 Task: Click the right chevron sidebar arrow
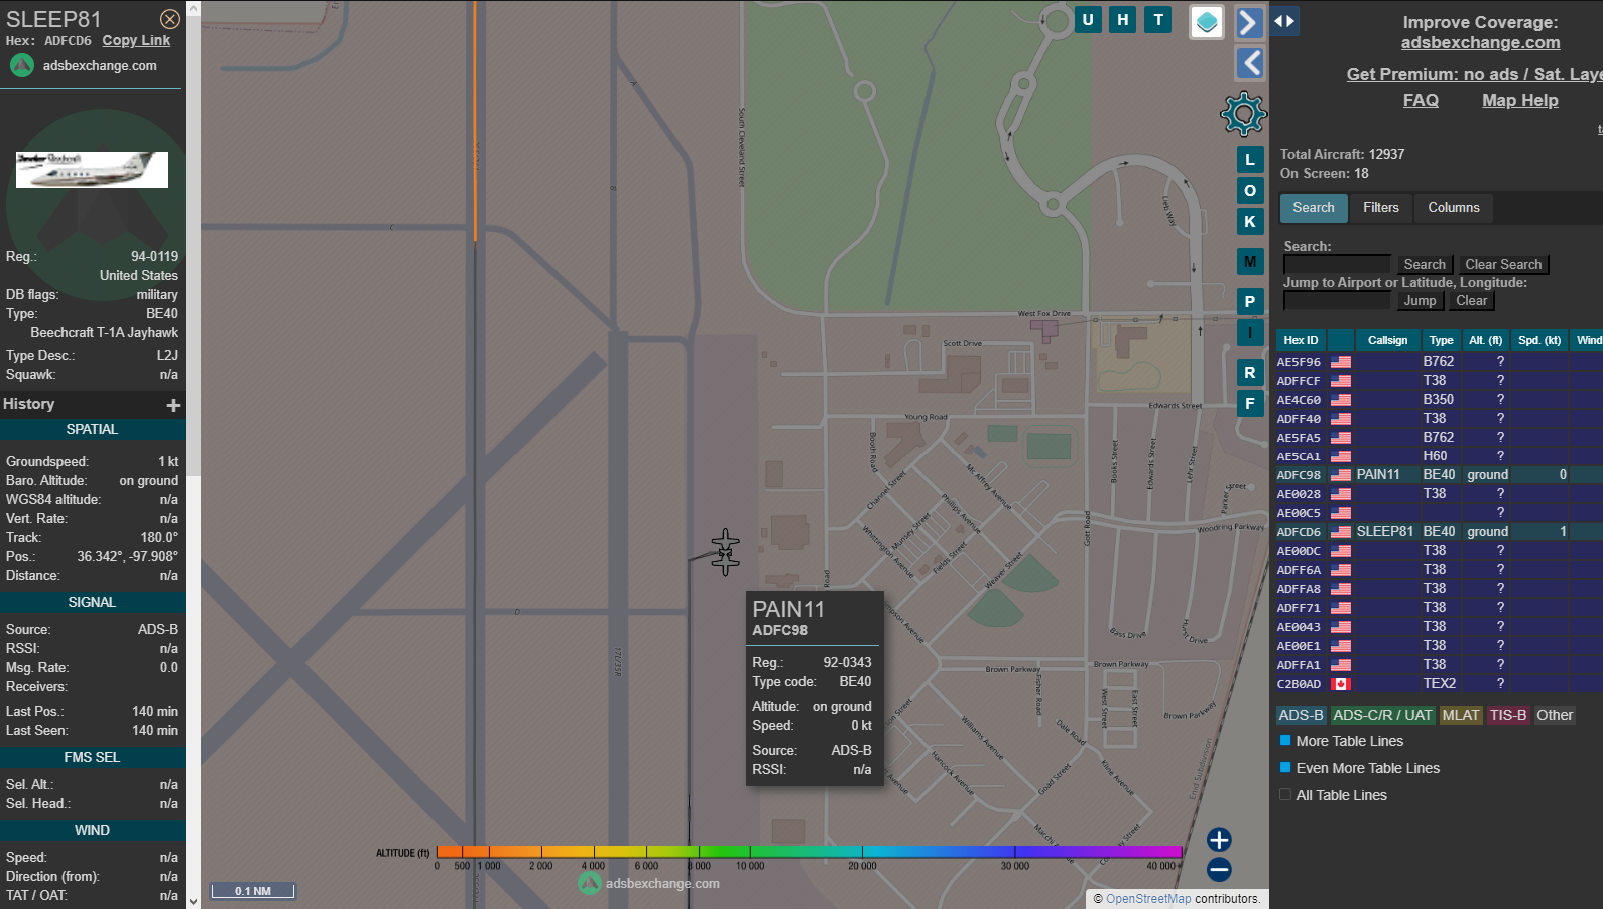tap(1250, 22)
